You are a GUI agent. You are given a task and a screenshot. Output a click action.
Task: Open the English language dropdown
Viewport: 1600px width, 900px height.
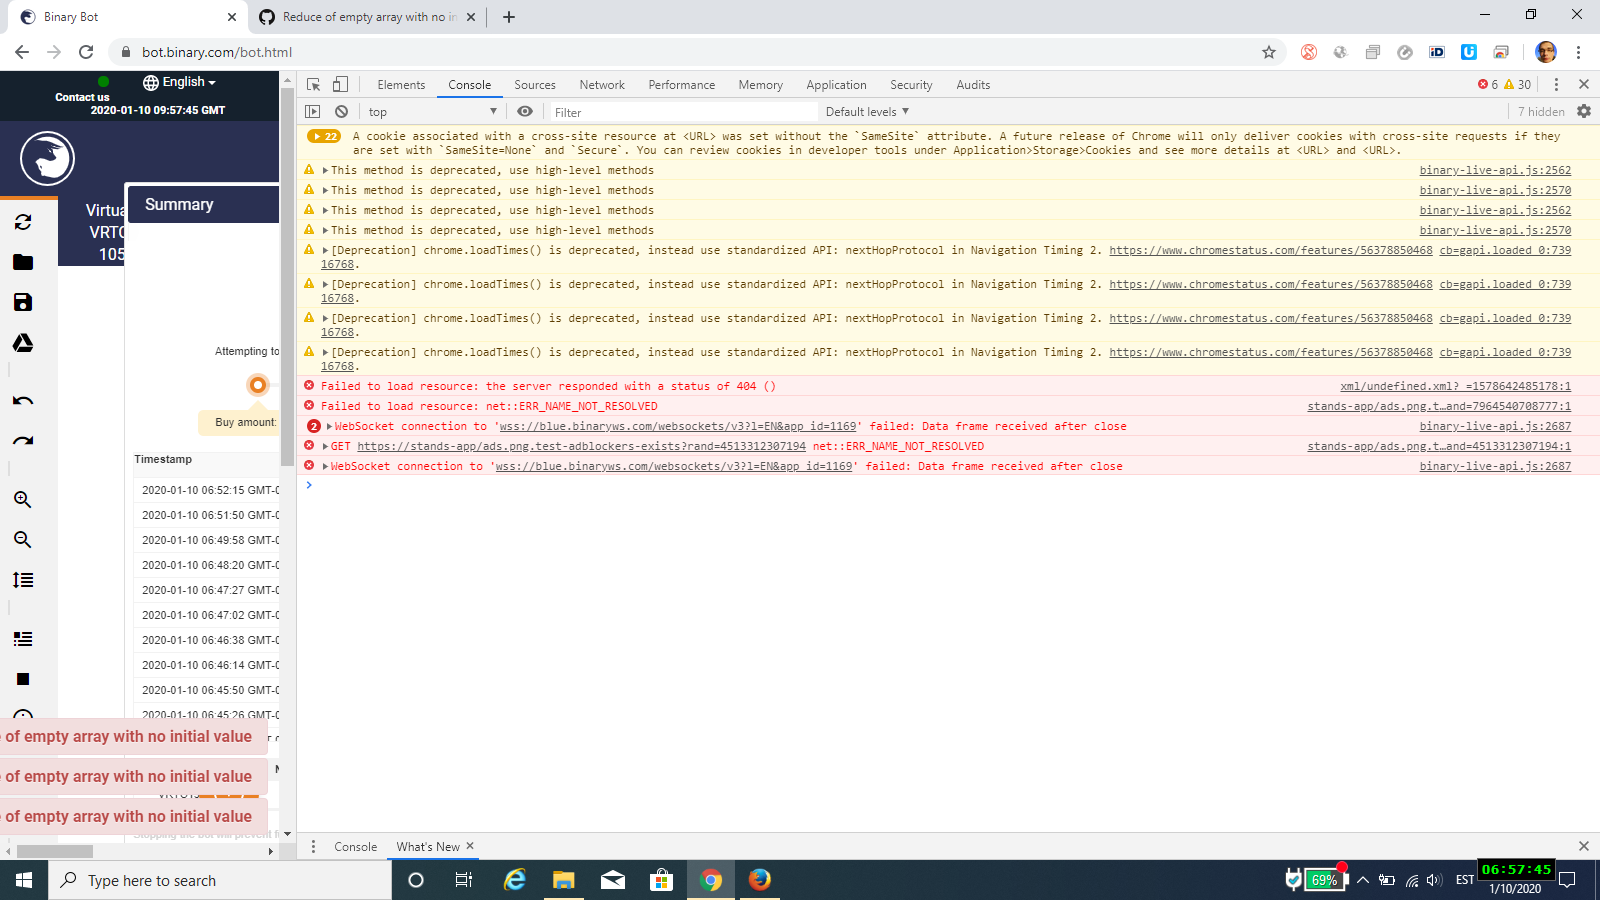[180, 82]
